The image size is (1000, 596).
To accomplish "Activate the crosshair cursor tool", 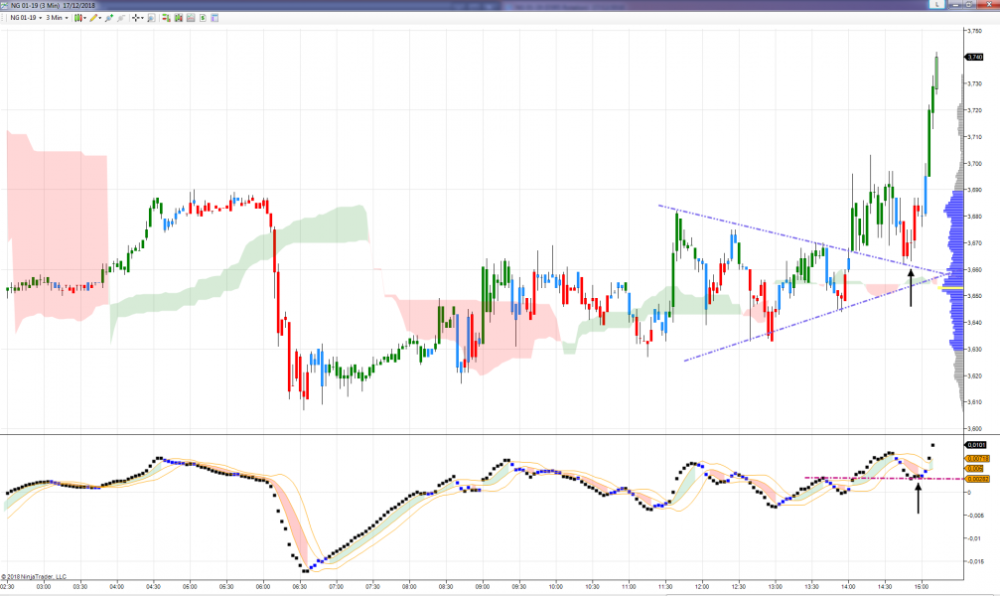I will 136,18.
